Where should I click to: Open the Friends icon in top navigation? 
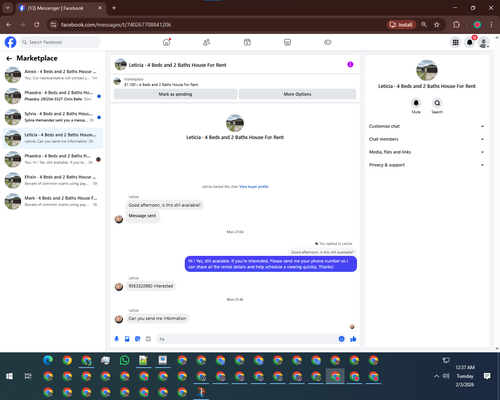pos(207,42)
